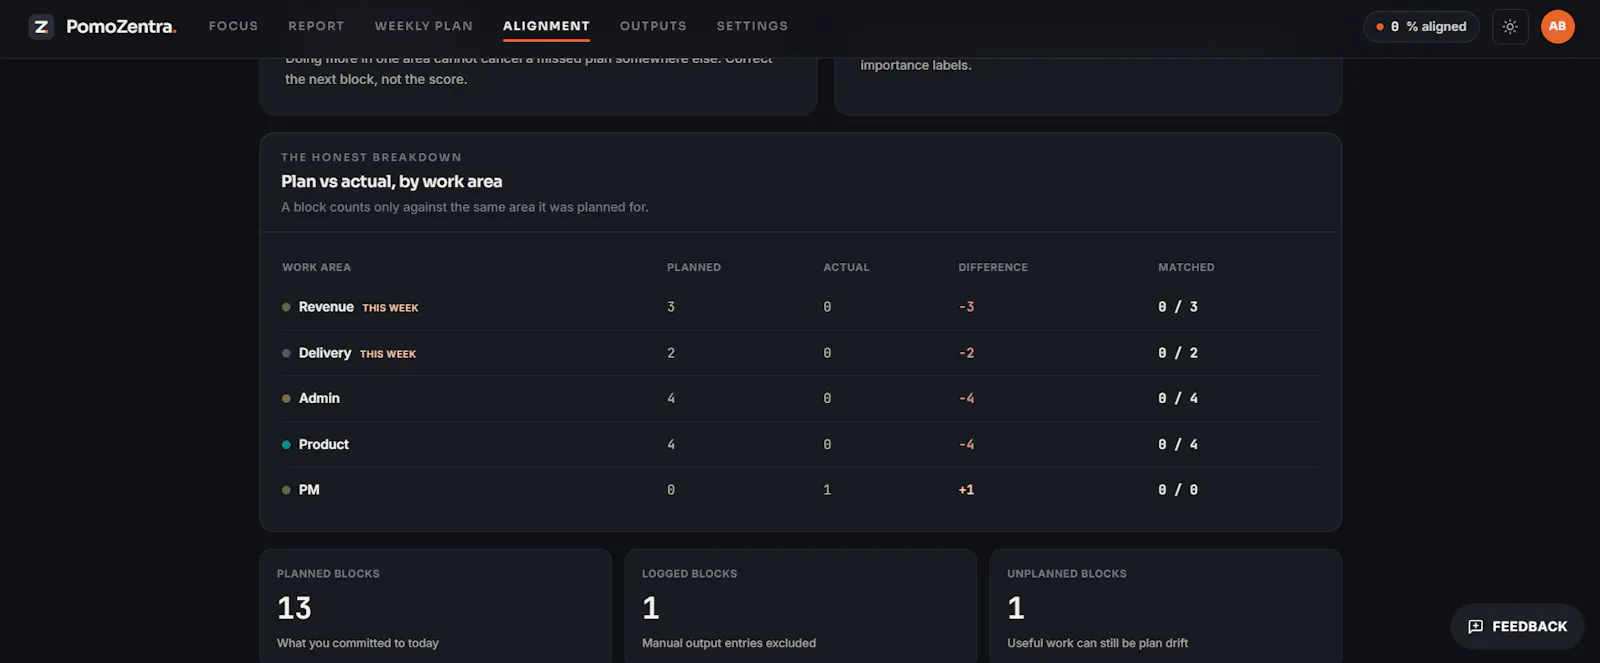Click the MATCHED column header
The width and height of the screenshot is (1600, 663).
[x=1186, y=267]
